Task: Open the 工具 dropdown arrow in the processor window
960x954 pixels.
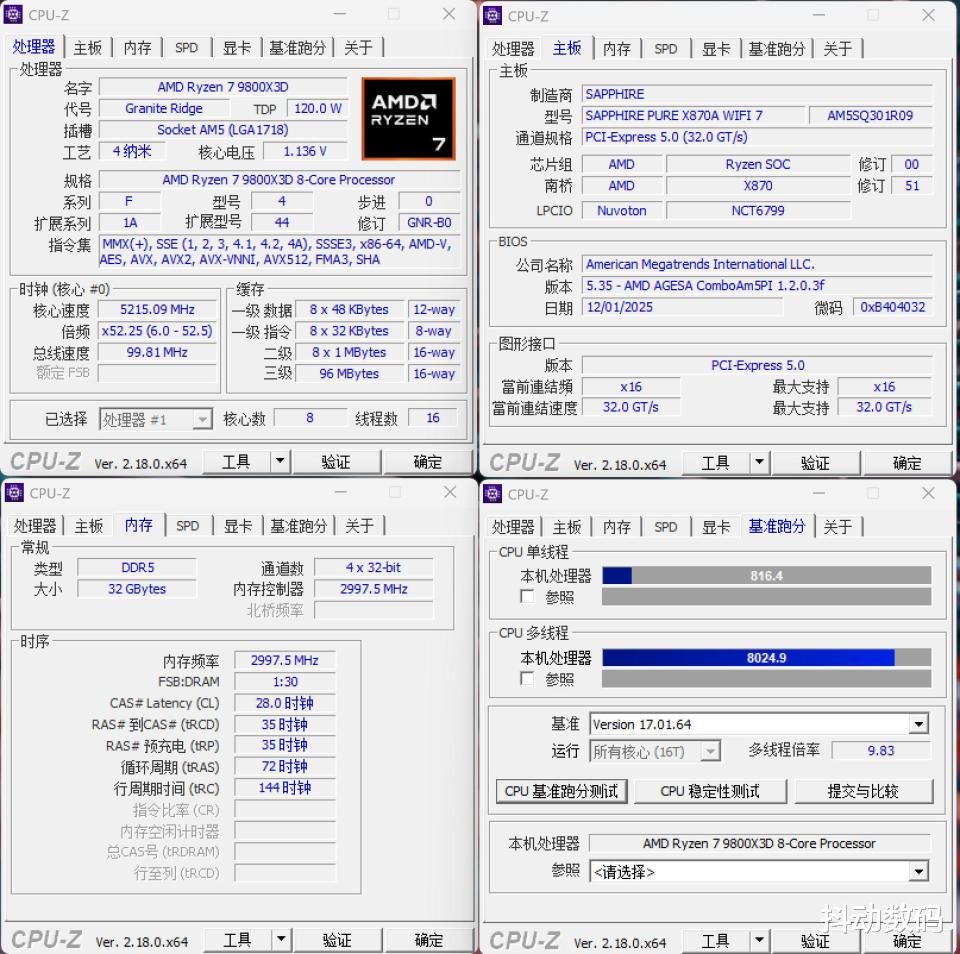Action: click(x=280, y=460)
